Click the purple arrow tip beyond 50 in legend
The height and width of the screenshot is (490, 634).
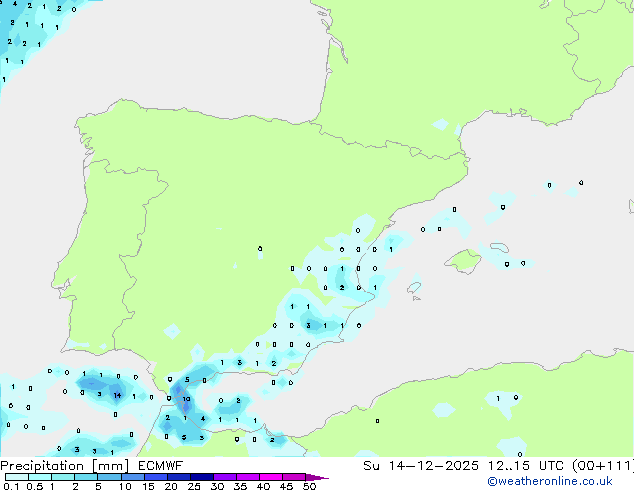point(317,477)
